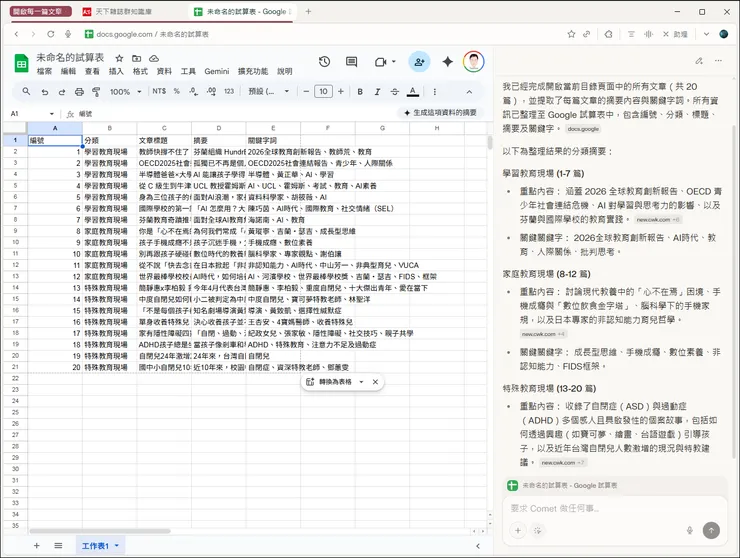Search the menus magnifier icon
This screenshot has height=558, width=740.
pyautogui.click(x=26, y=92)
